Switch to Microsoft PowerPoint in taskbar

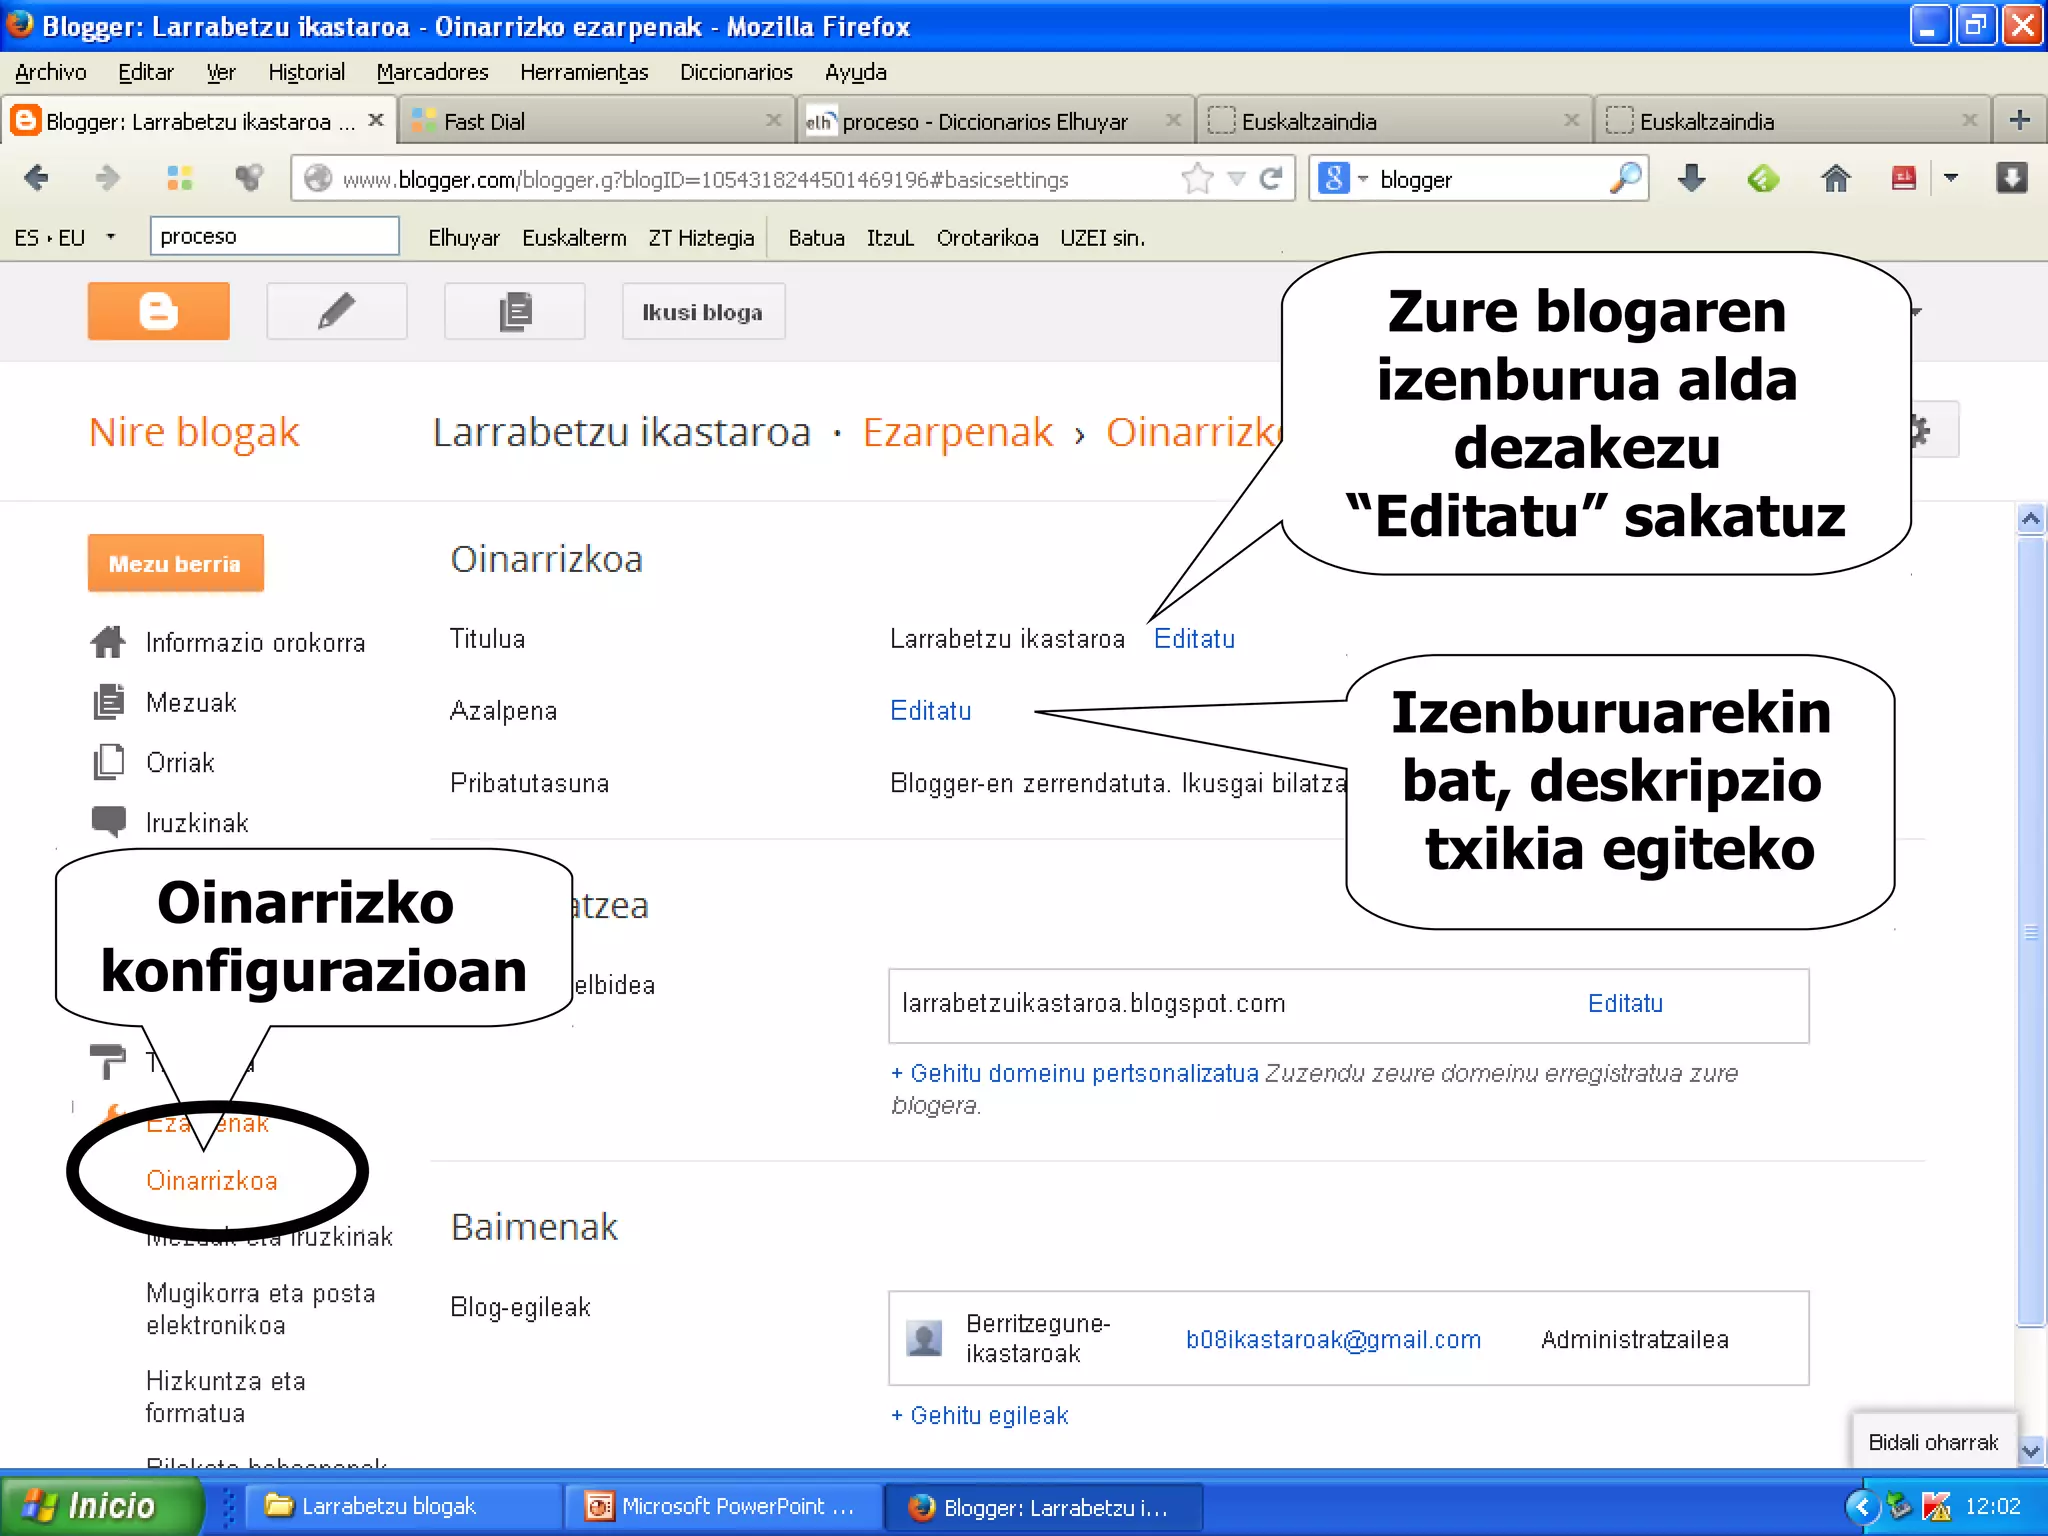722,1506
